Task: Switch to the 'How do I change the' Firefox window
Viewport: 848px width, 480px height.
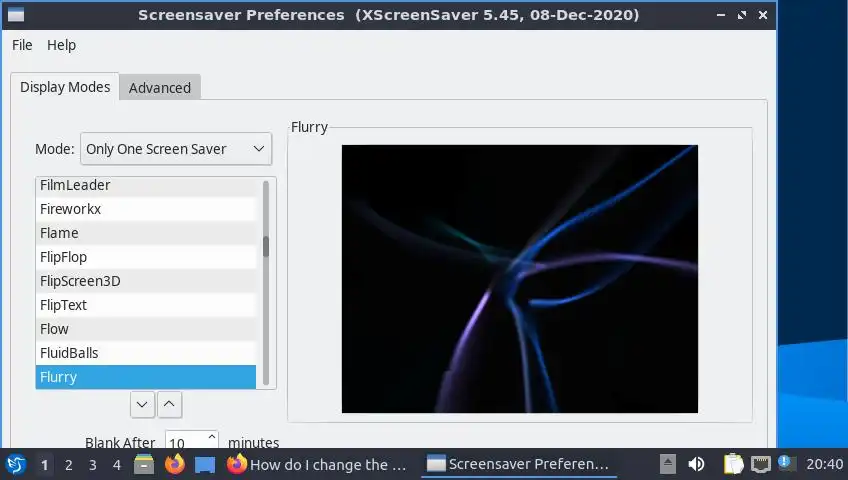Action: [317, 464]
